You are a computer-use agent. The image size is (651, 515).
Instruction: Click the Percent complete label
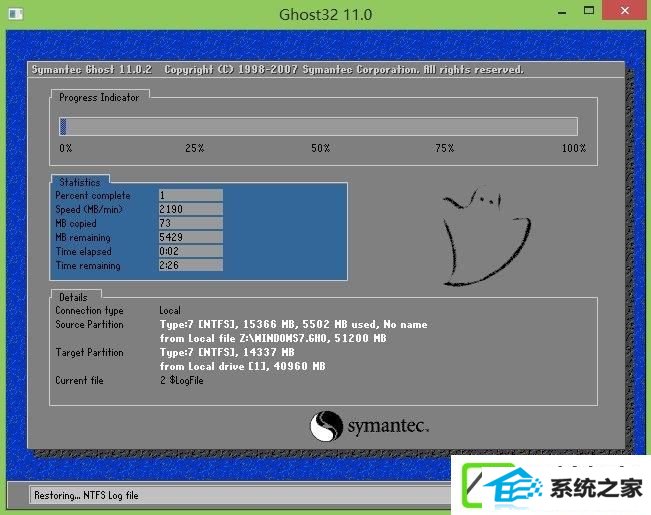pyautogui.click(x=93, y=195)
